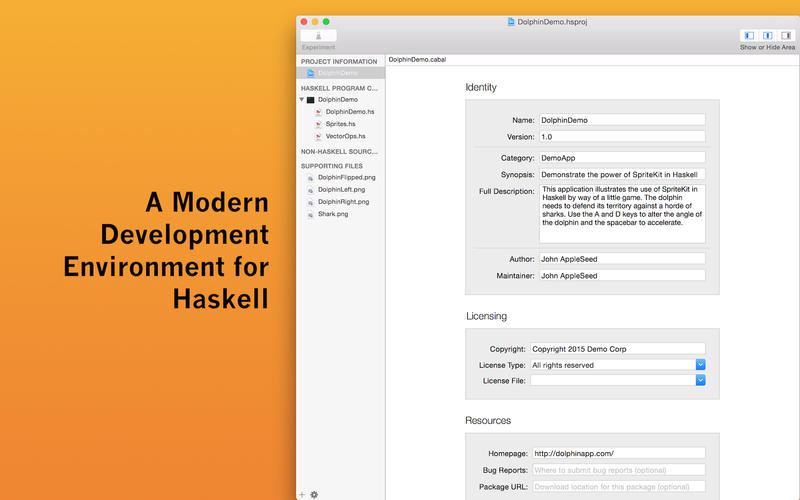Select the DolphinDemo.hs file icon
The height and width of the screenshot is (500, 800).
(318, 112)
